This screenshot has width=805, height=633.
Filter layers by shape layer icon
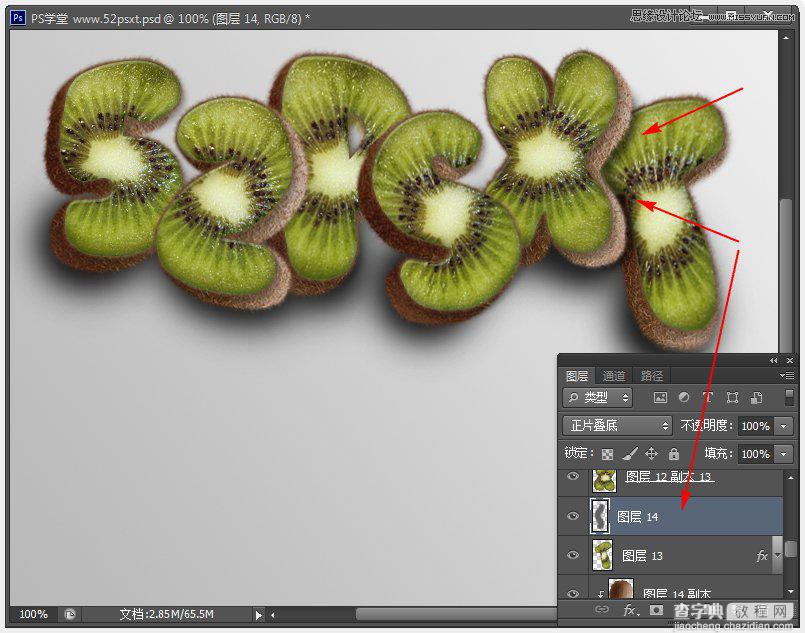pyautogui.click(x=732, y=397)
